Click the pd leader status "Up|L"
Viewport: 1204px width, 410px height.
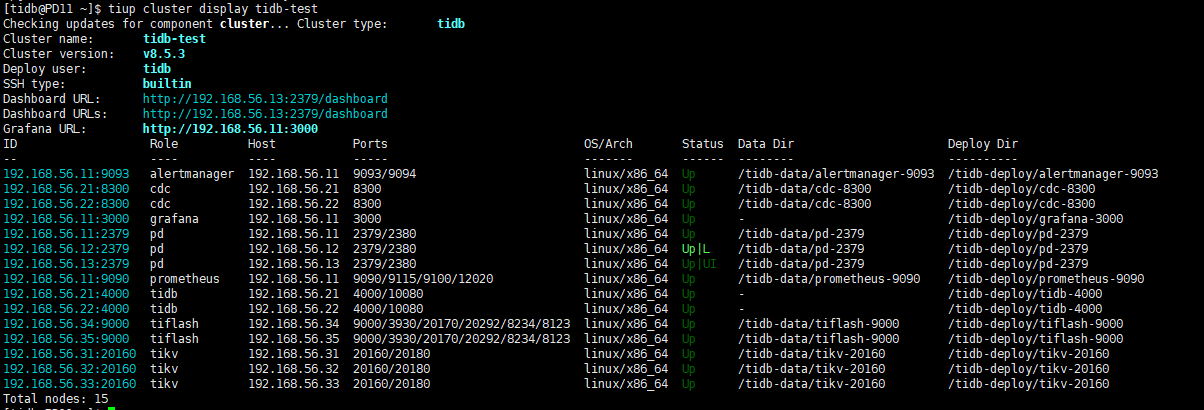(x=696, y=249)
